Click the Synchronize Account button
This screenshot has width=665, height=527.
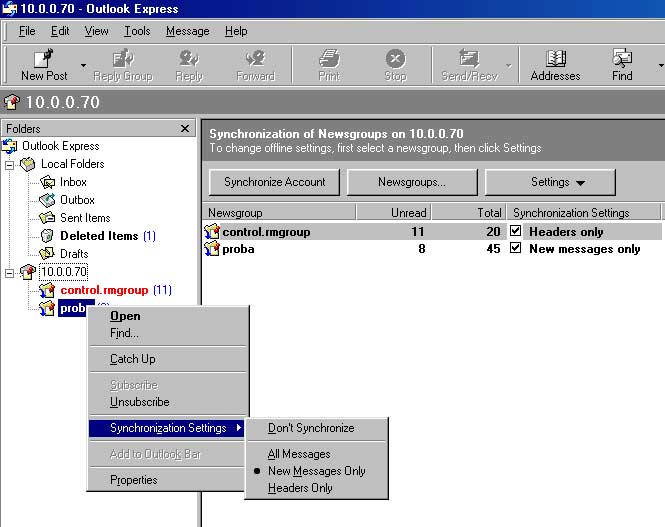[x=274, y=182]
